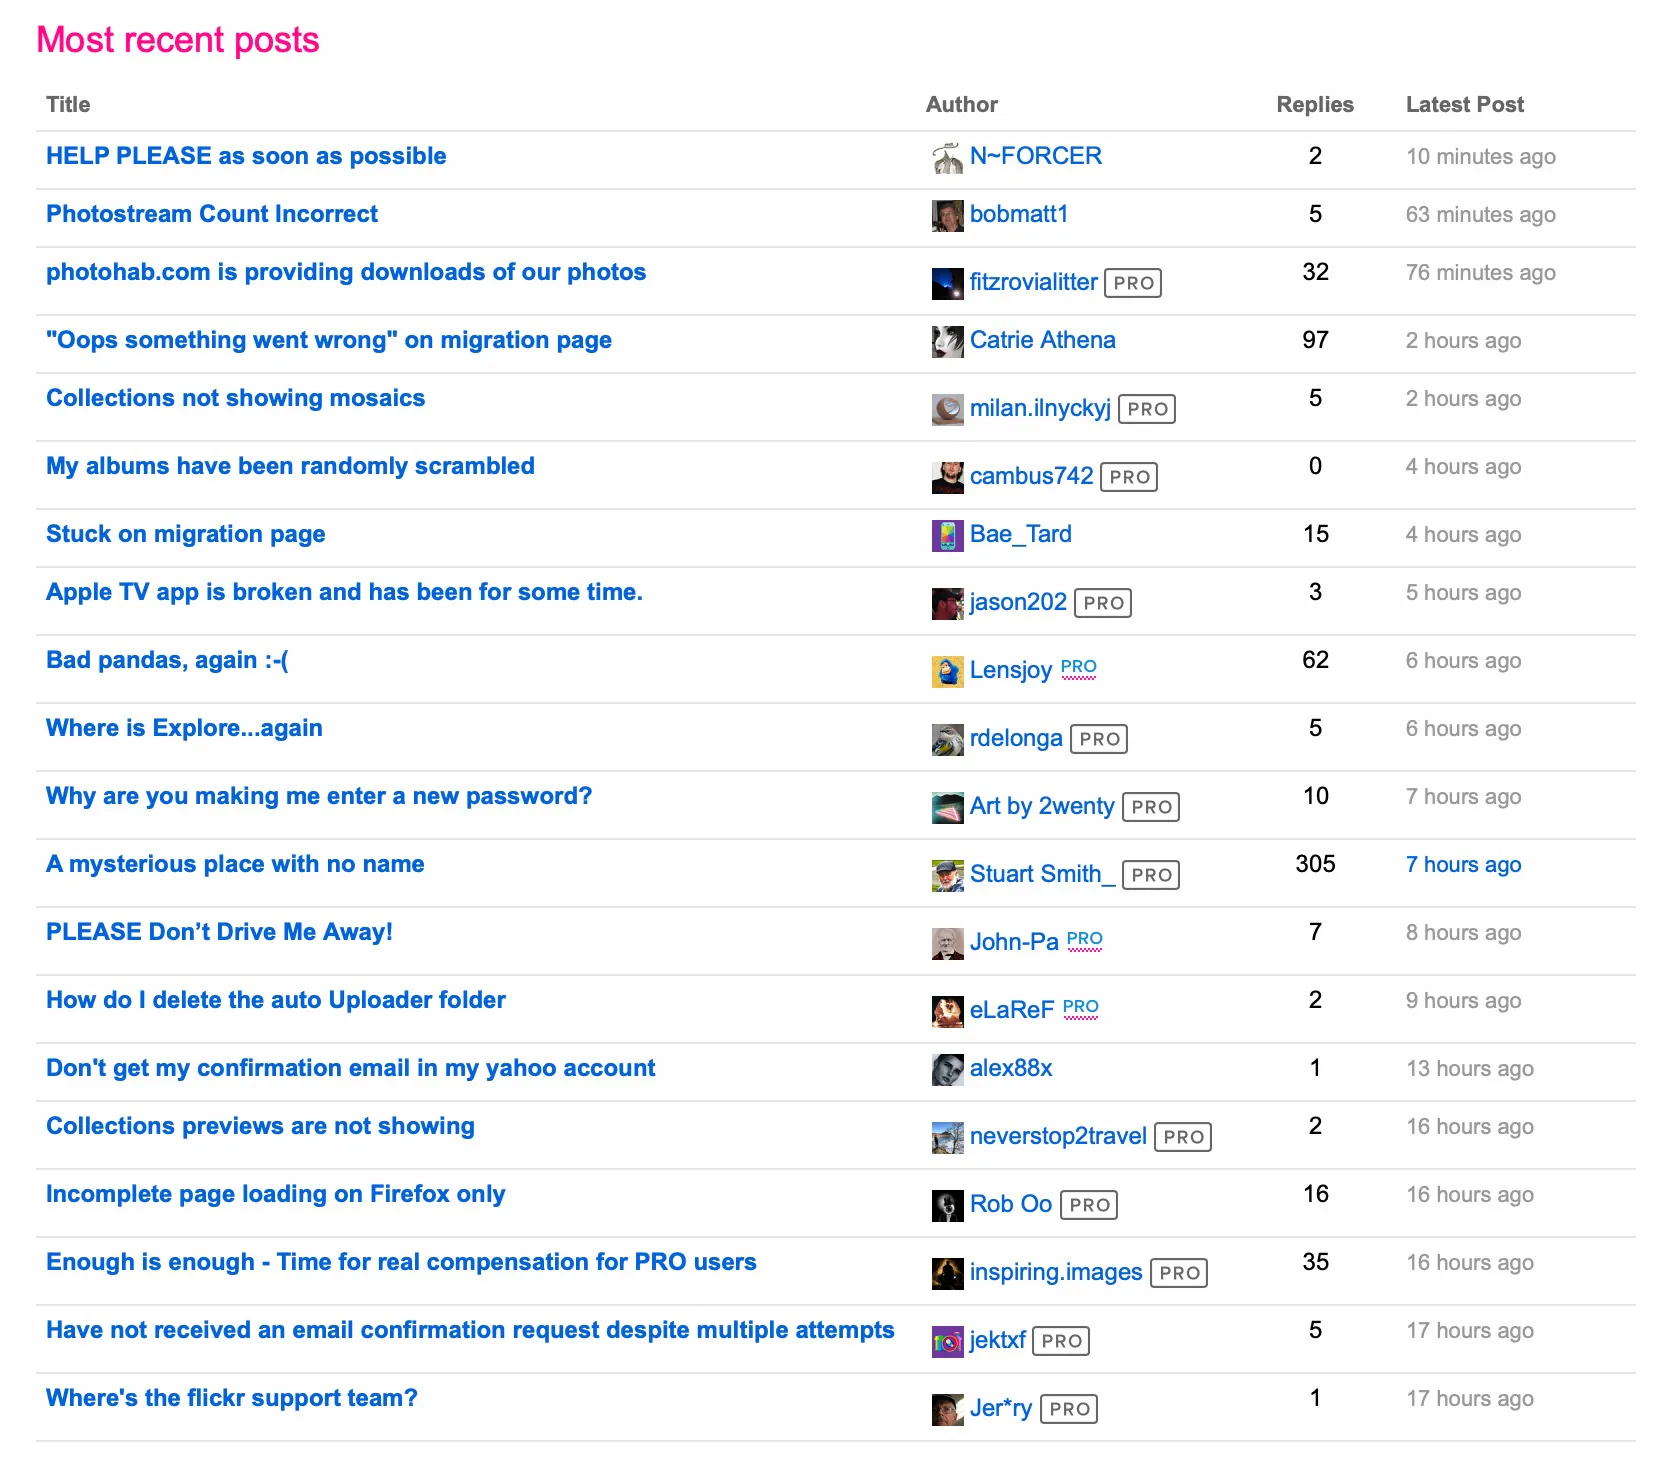Click jason202's avatar thumbnail

click(947, 604)
